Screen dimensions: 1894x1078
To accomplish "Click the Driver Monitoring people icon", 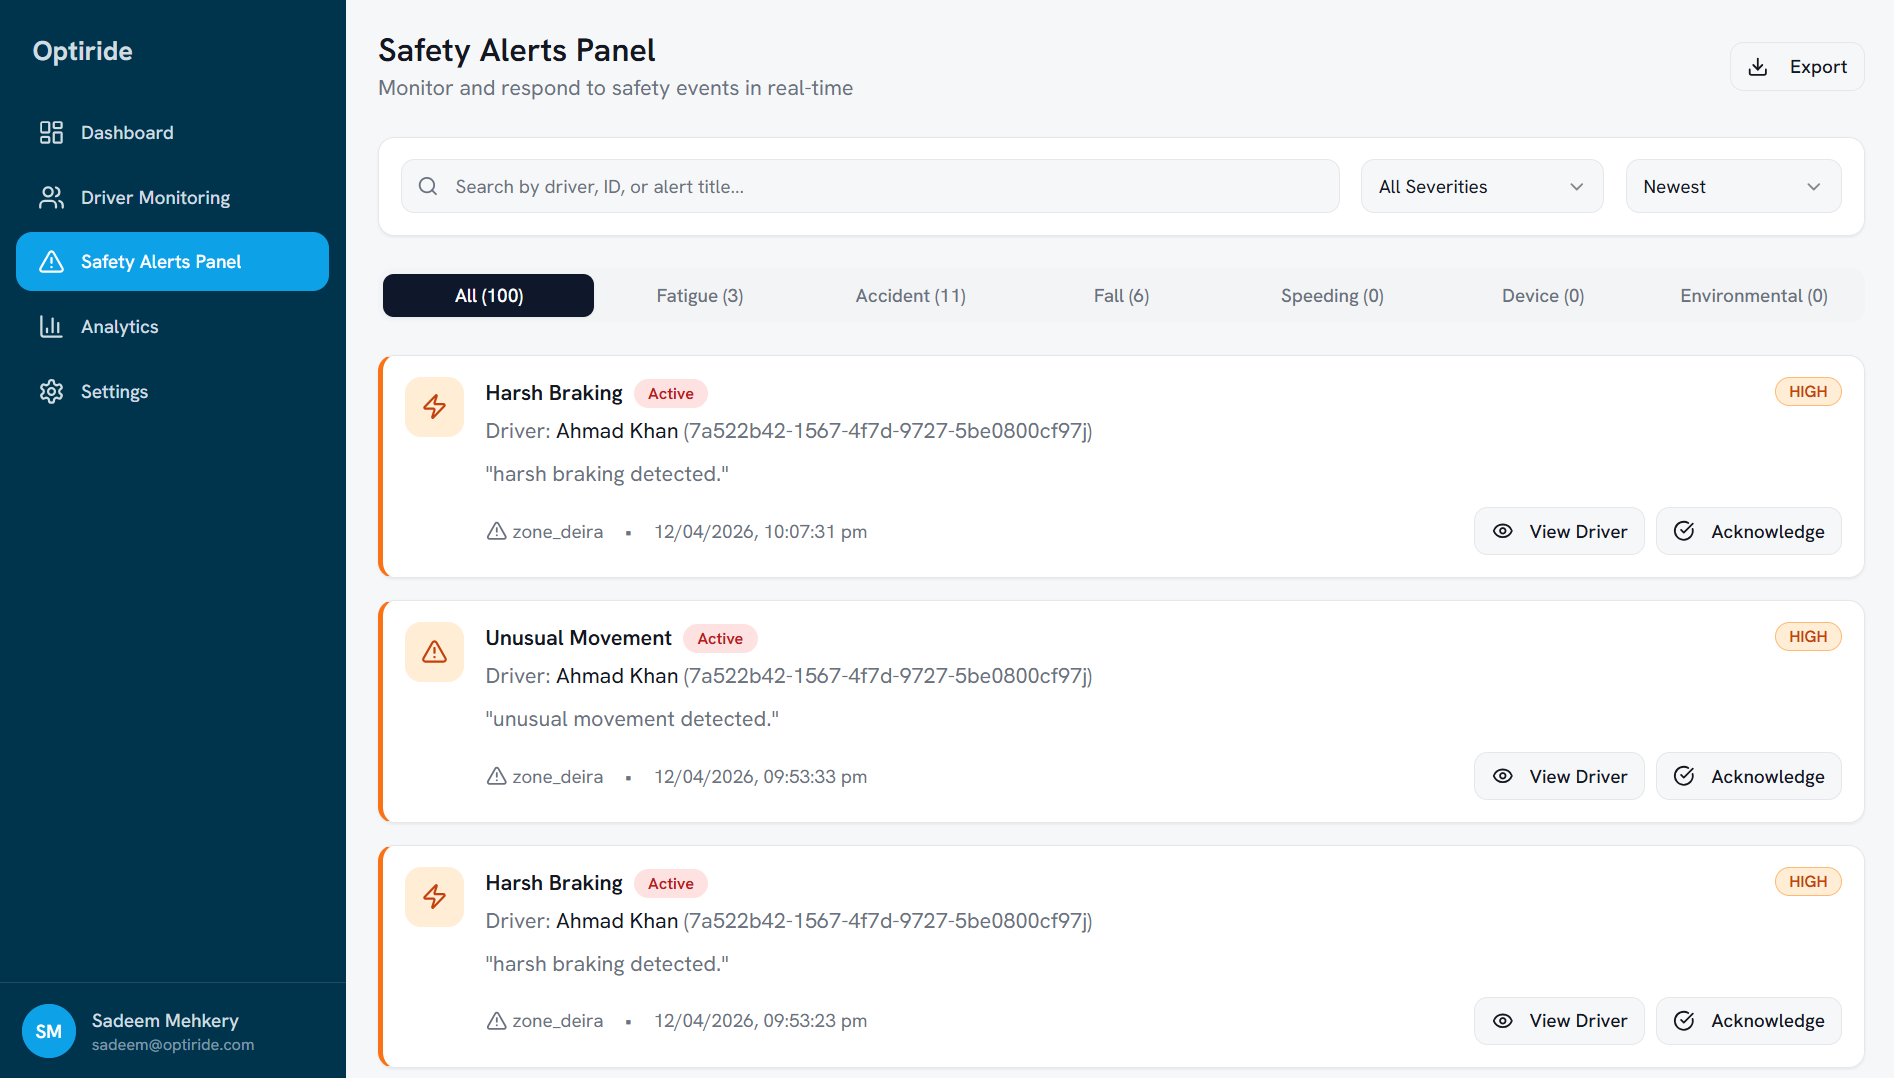I will (x=51, y=197).
